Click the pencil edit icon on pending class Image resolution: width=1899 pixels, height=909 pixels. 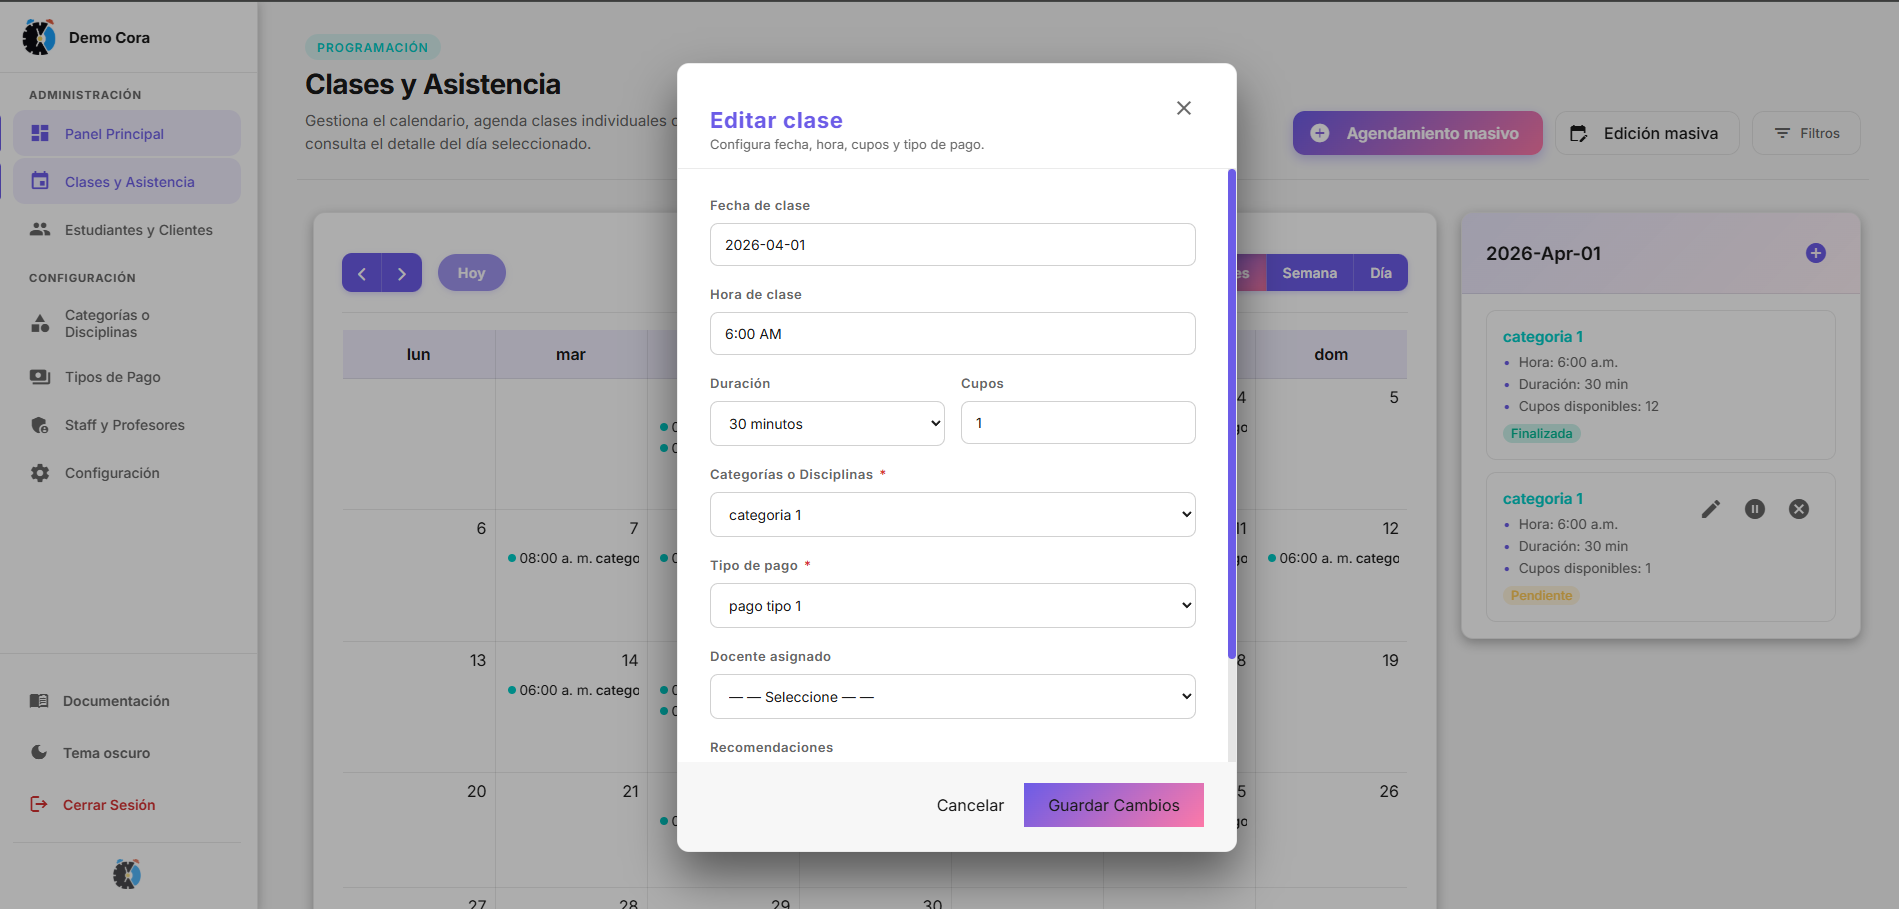pos(1710,509)
